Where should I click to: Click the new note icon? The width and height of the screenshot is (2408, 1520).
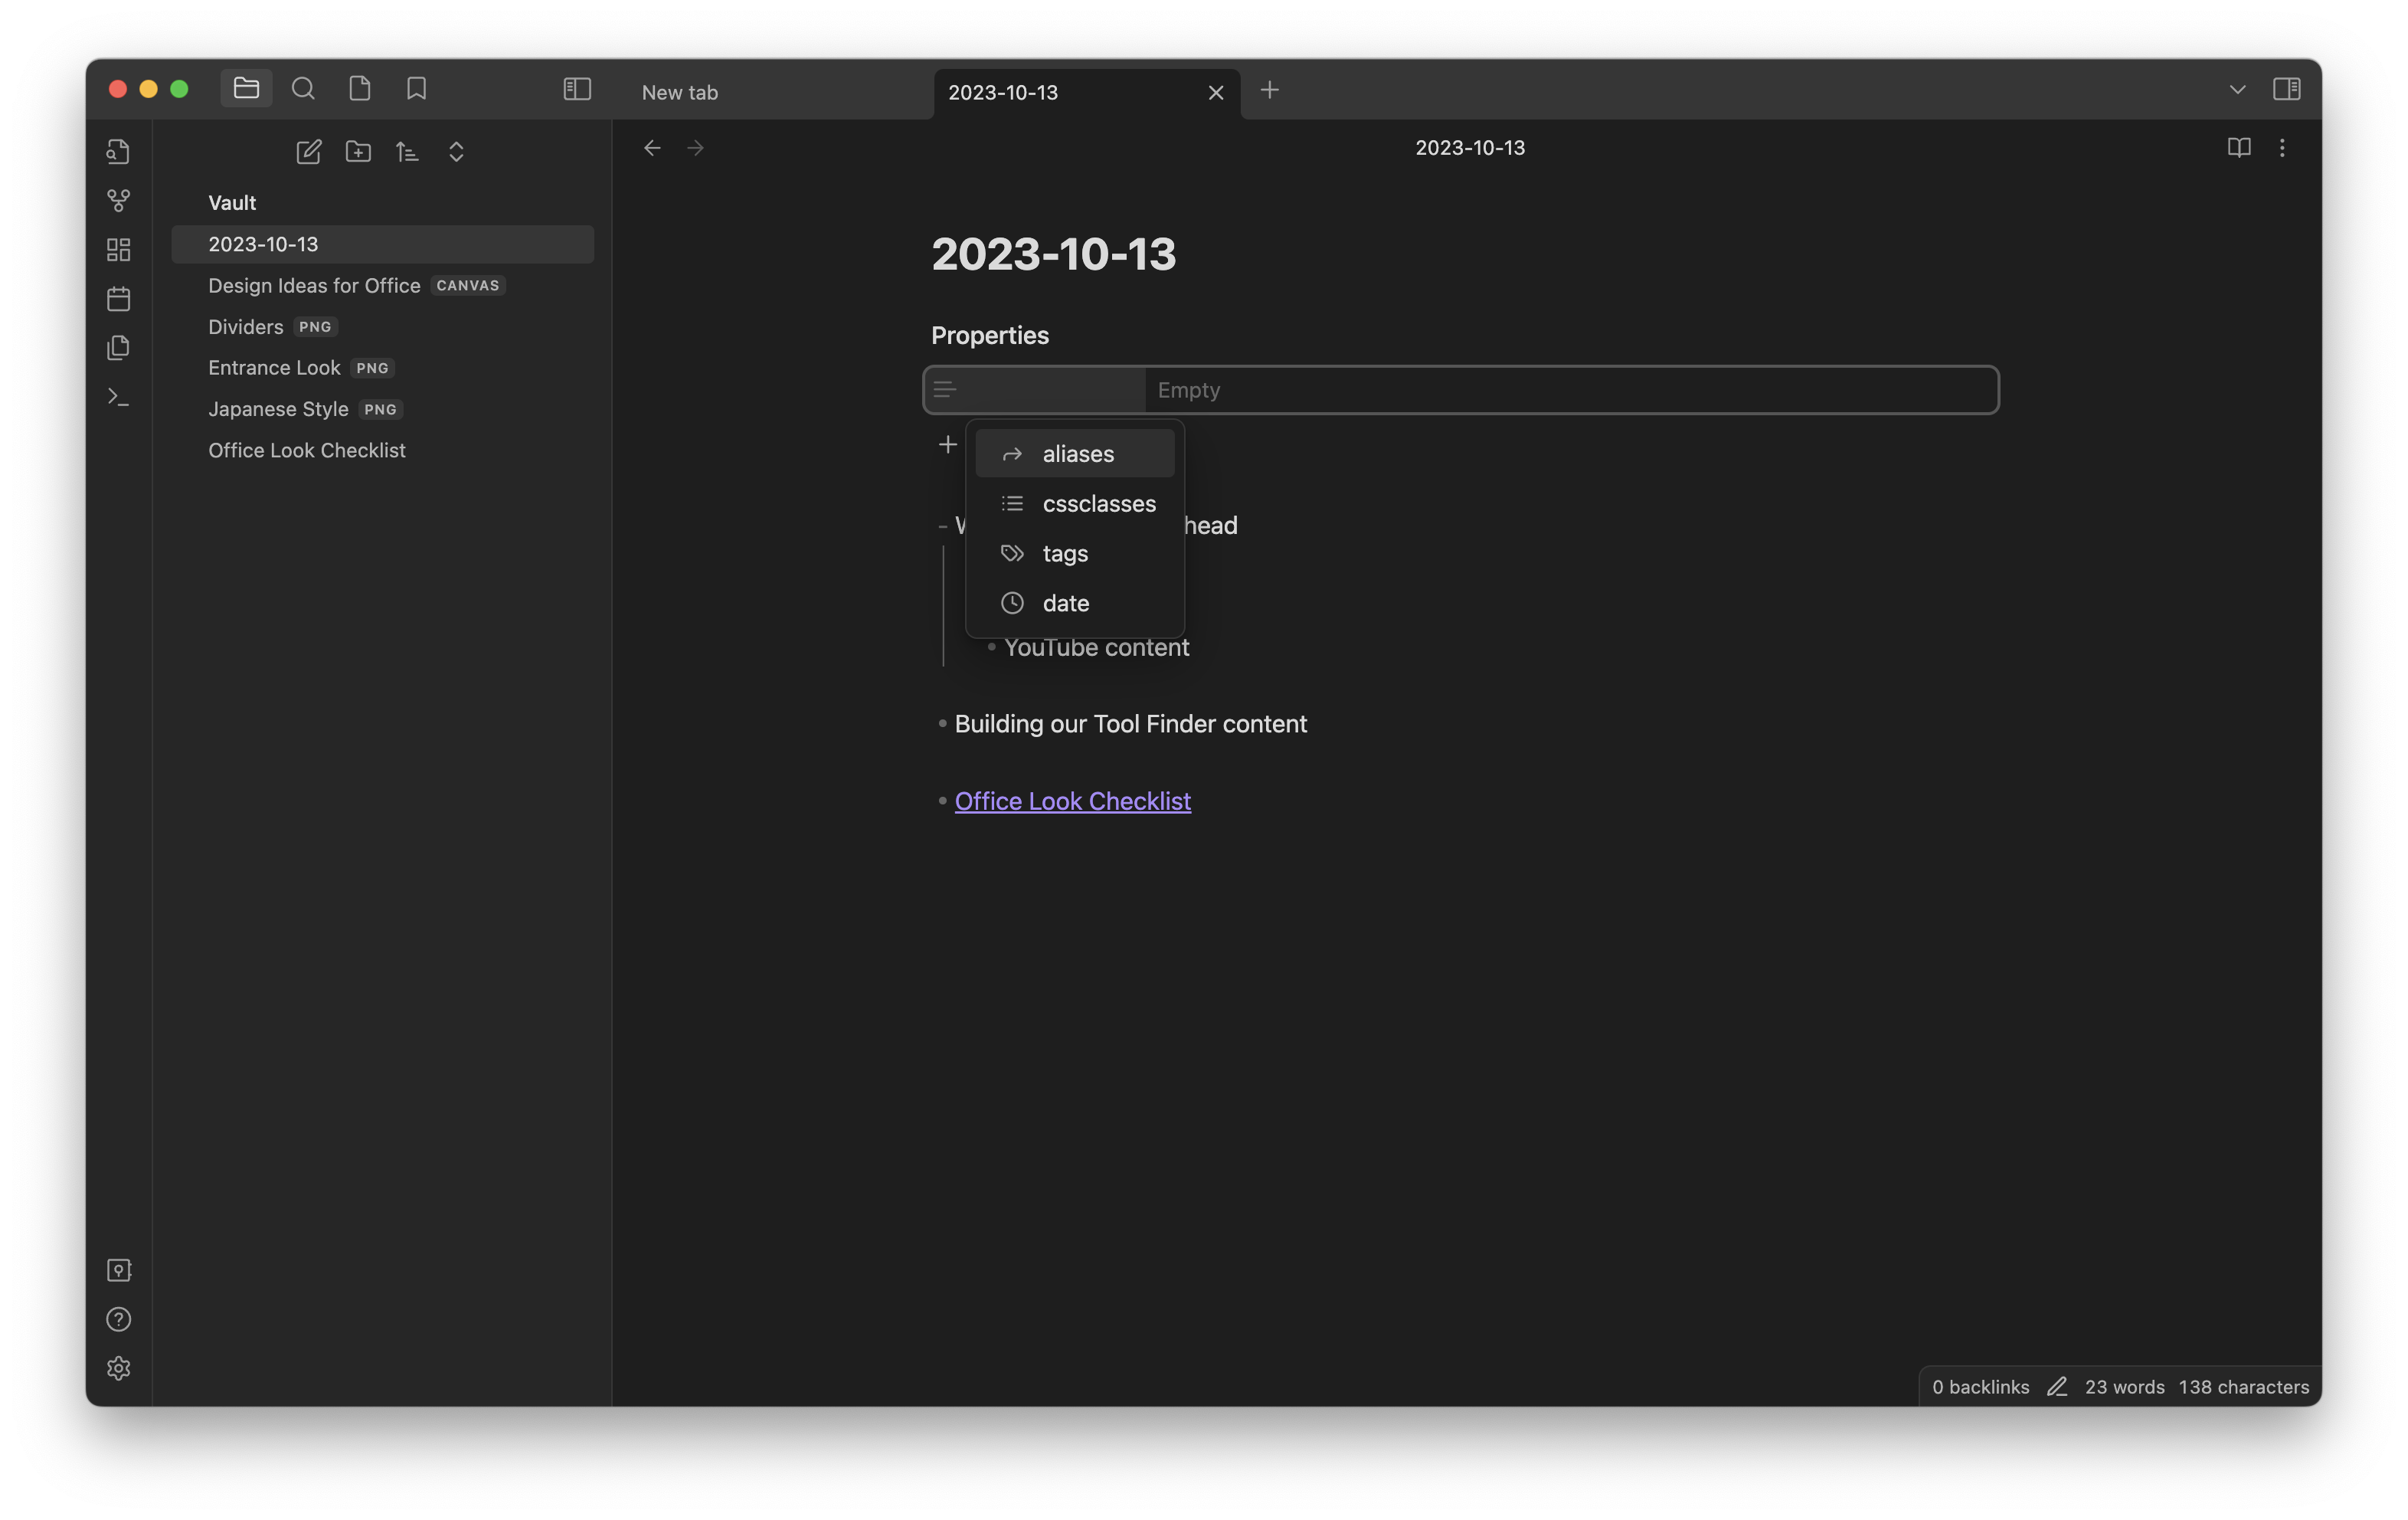click(x=309, y=152)
